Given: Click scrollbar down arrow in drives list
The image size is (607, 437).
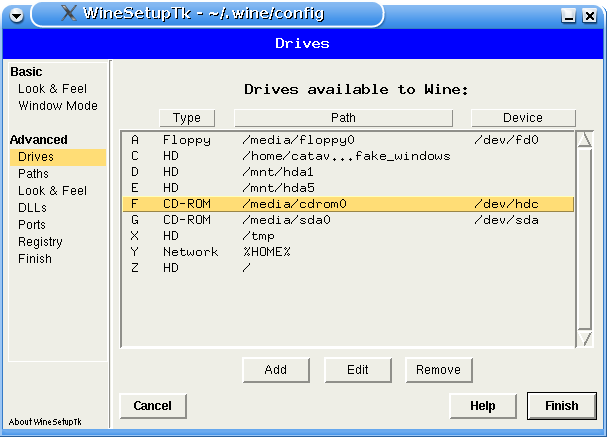Looking at the screenshot, I should pyautogui.click(x=584, y=338).
